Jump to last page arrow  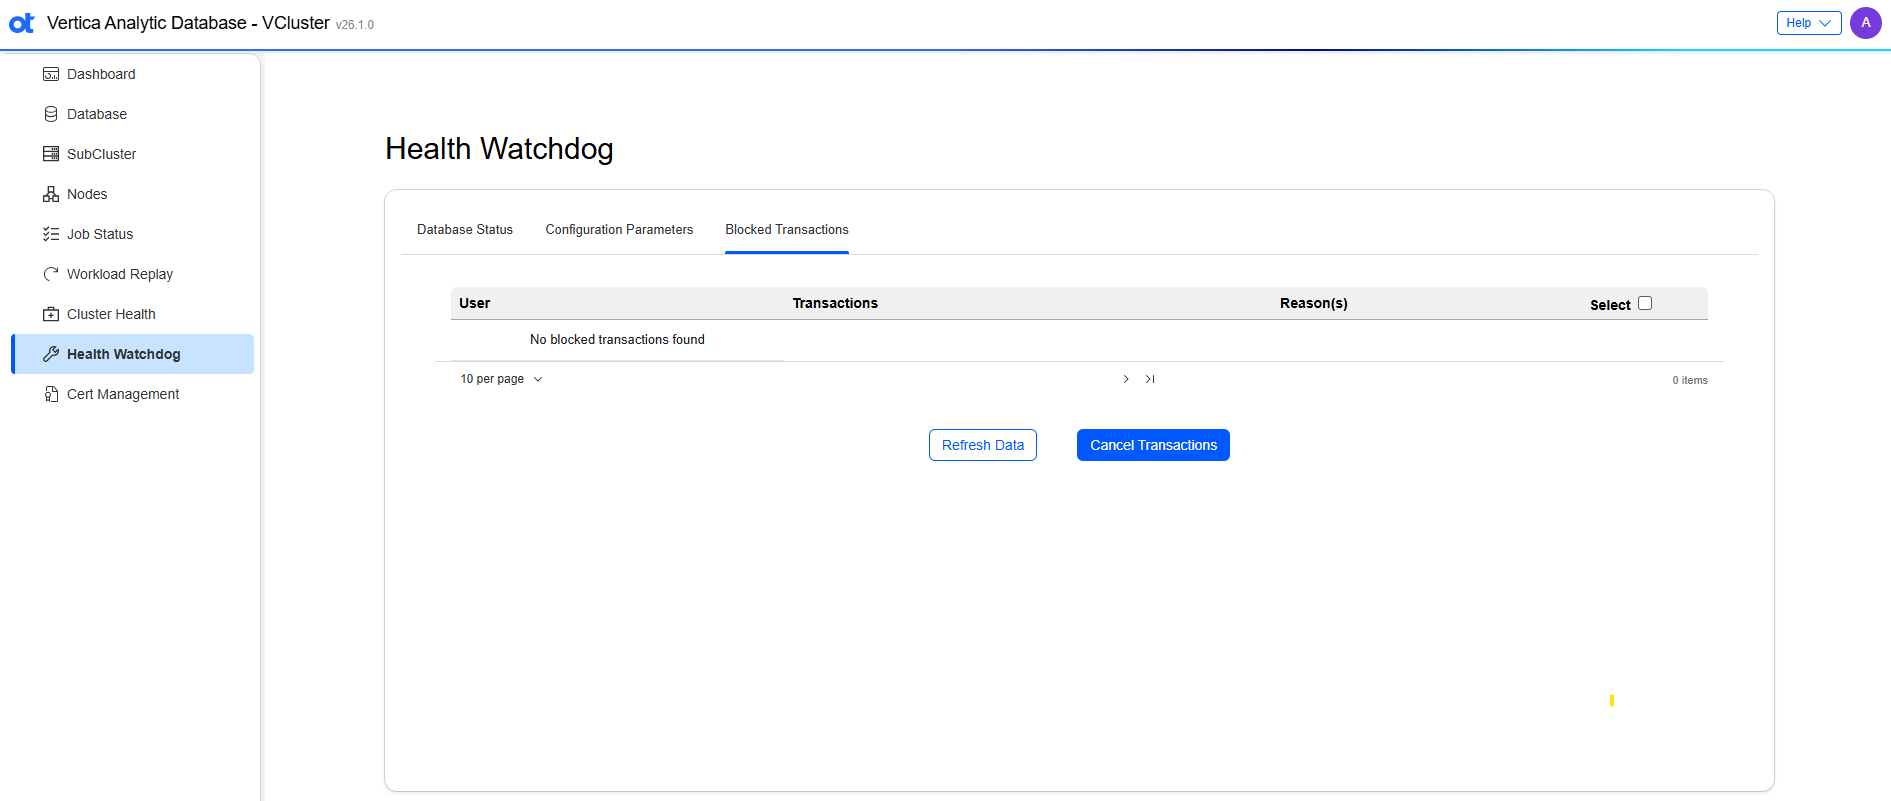[x=1150, y=379]
